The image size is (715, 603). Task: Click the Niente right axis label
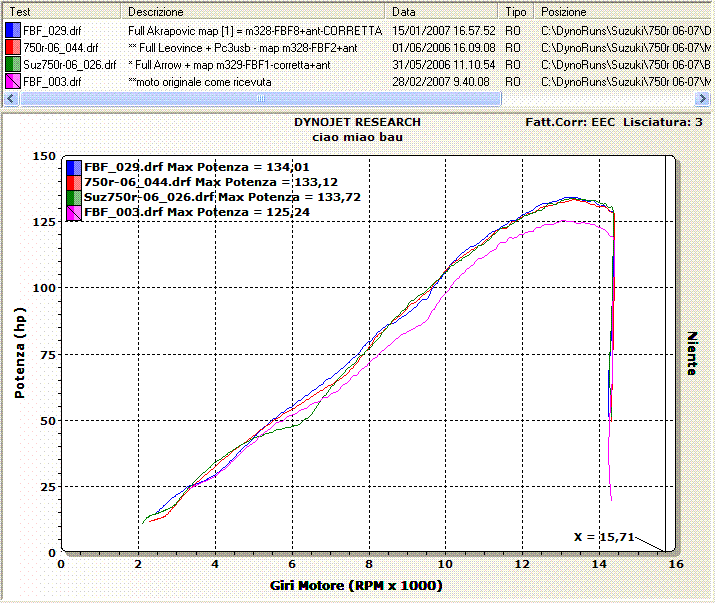point(691,353)
